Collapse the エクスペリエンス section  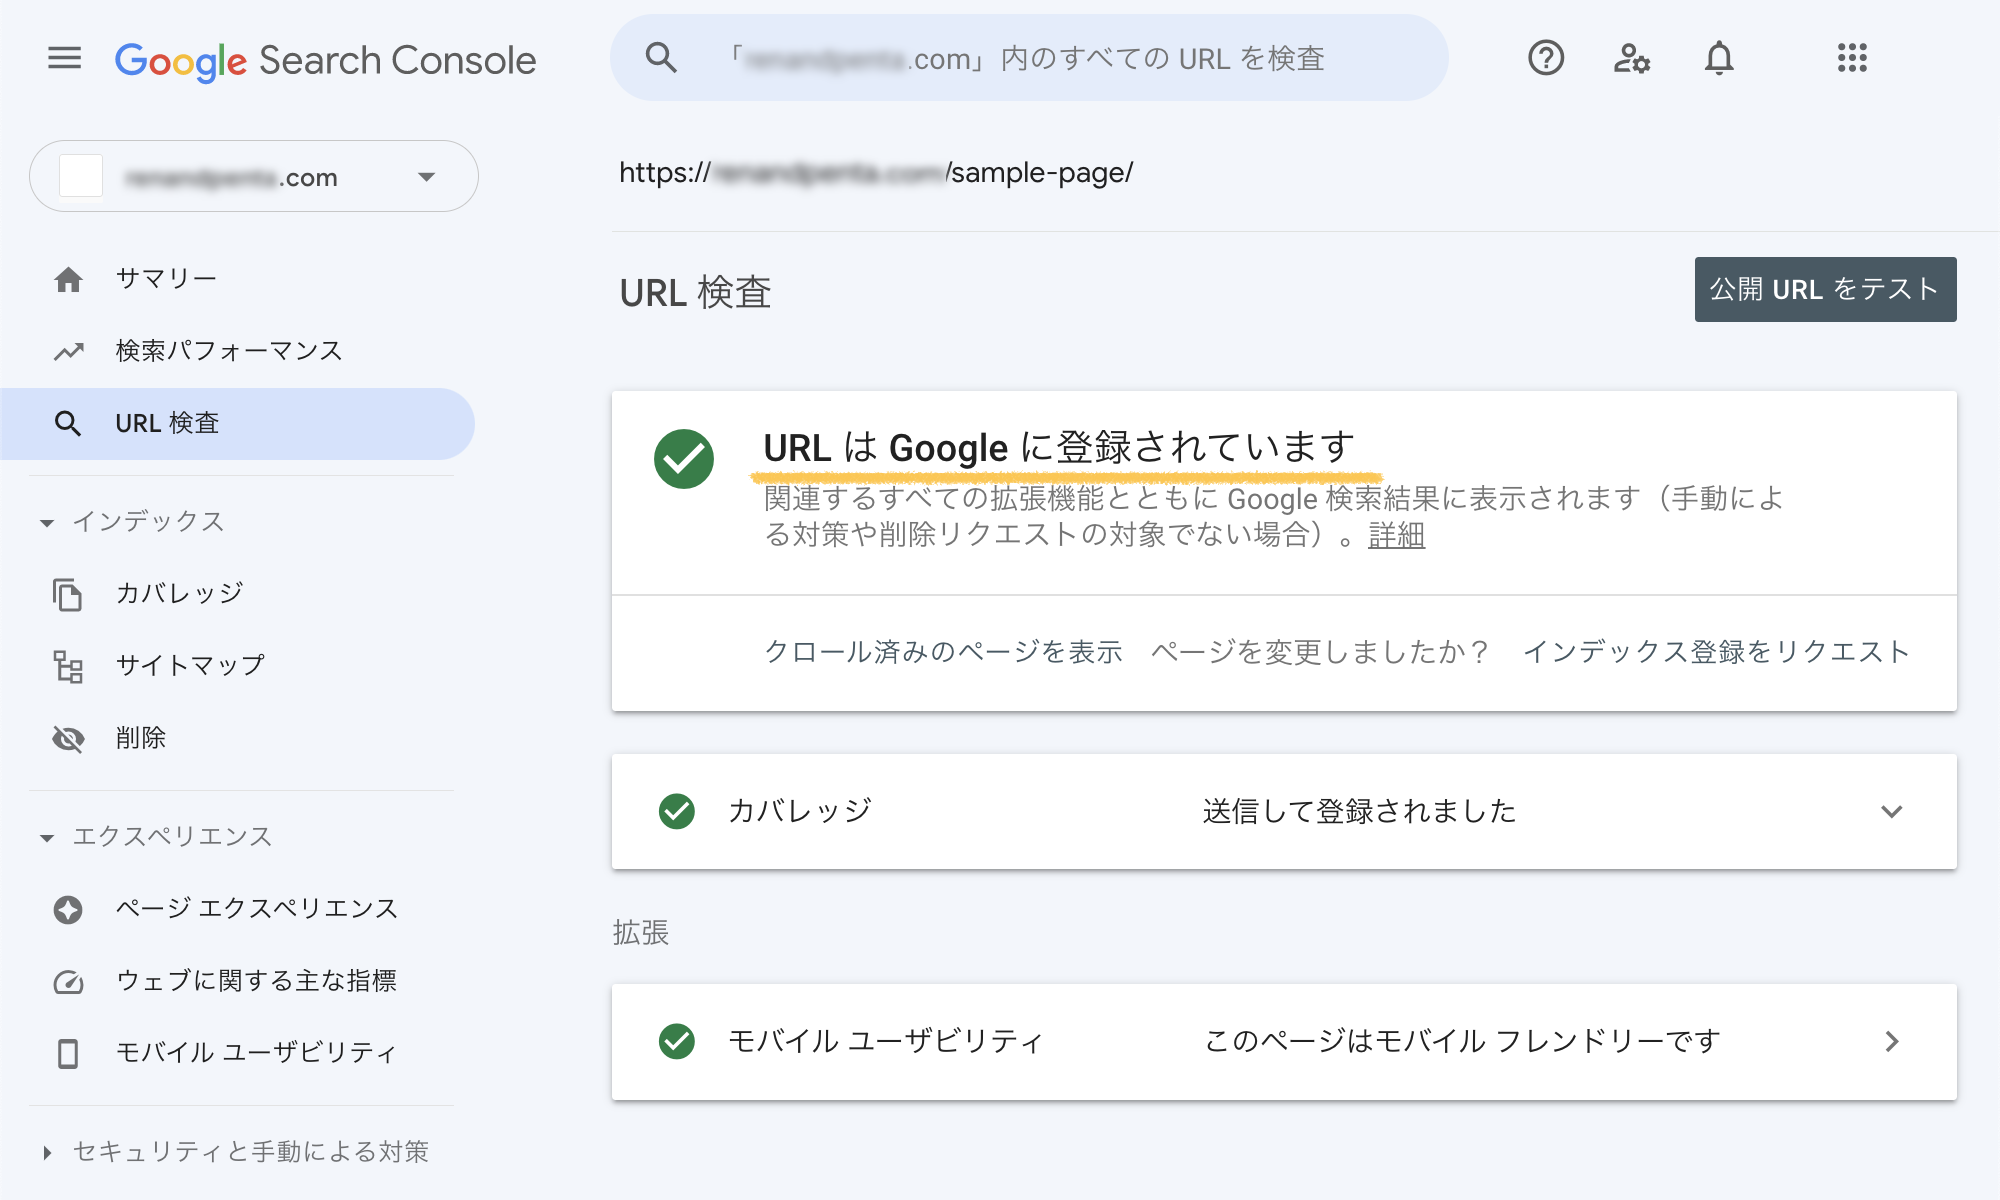click(47, 838)
